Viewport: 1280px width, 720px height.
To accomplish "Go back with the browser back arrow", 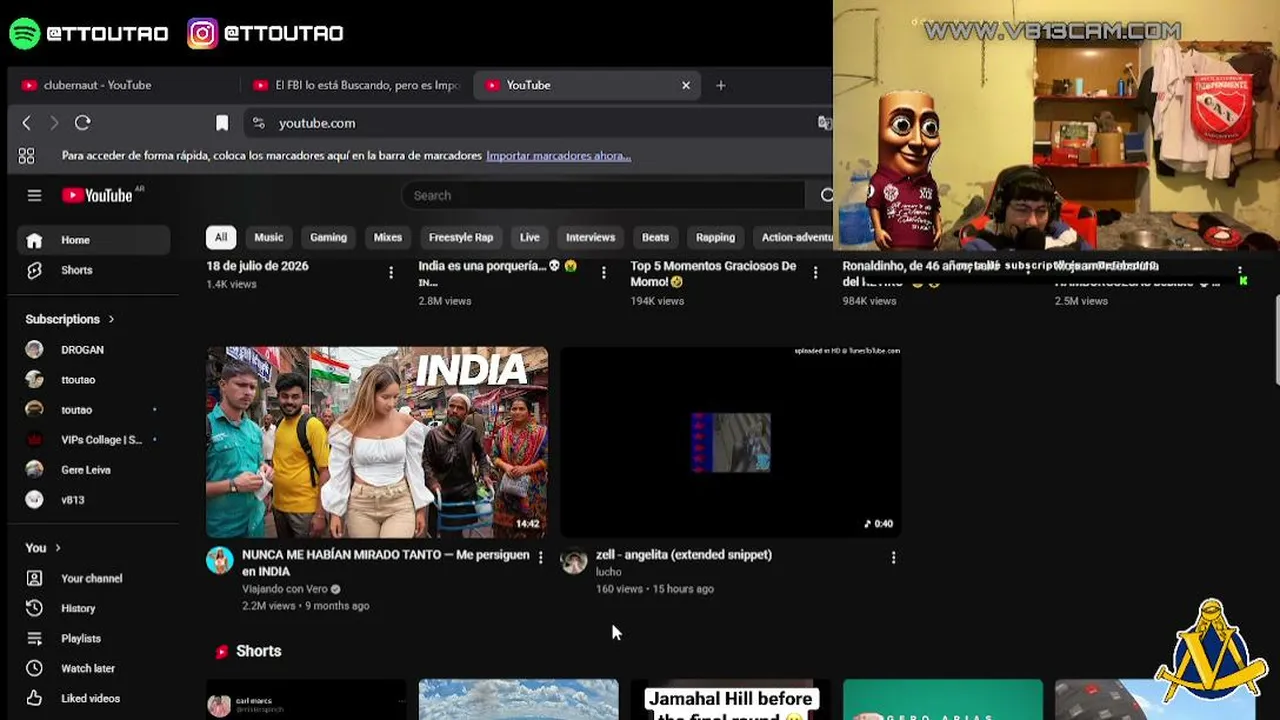I will pos(27,123).
